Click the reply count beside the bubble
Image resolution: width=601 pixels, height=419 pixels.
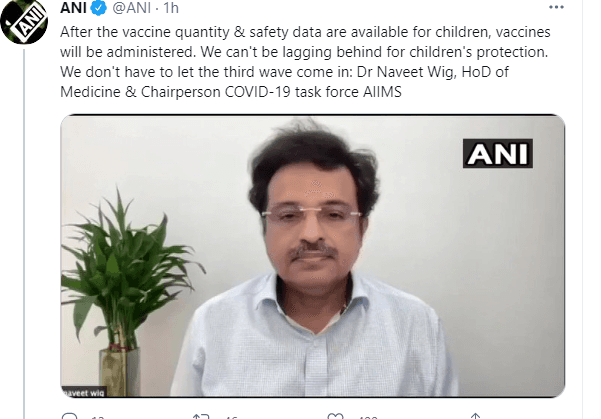[x=98, y=417]
